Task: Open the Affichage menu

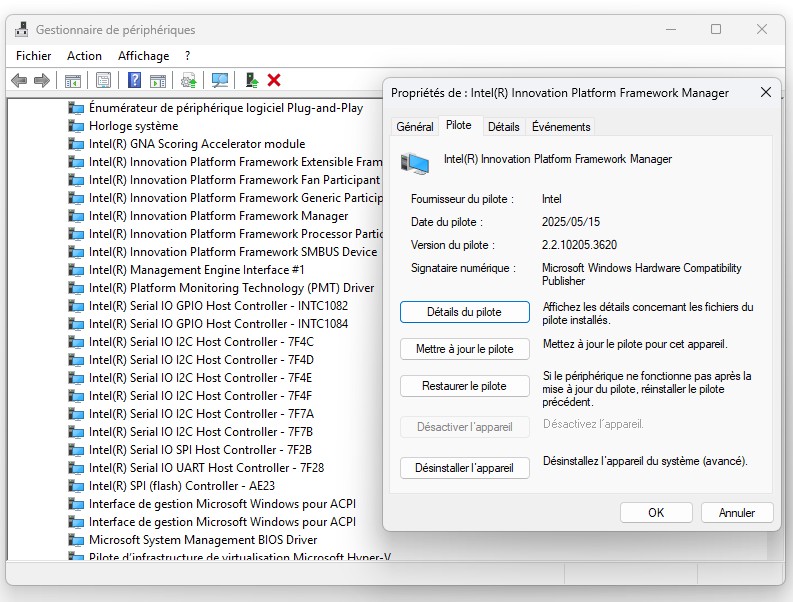Action: pos(143,56)
